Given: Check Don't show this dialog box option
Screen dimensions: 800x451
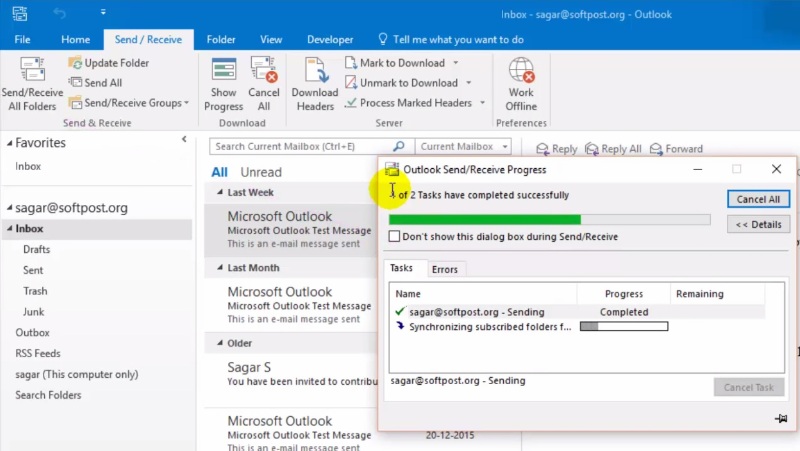Looking at the screenshot, I should [x=394, y=236].
